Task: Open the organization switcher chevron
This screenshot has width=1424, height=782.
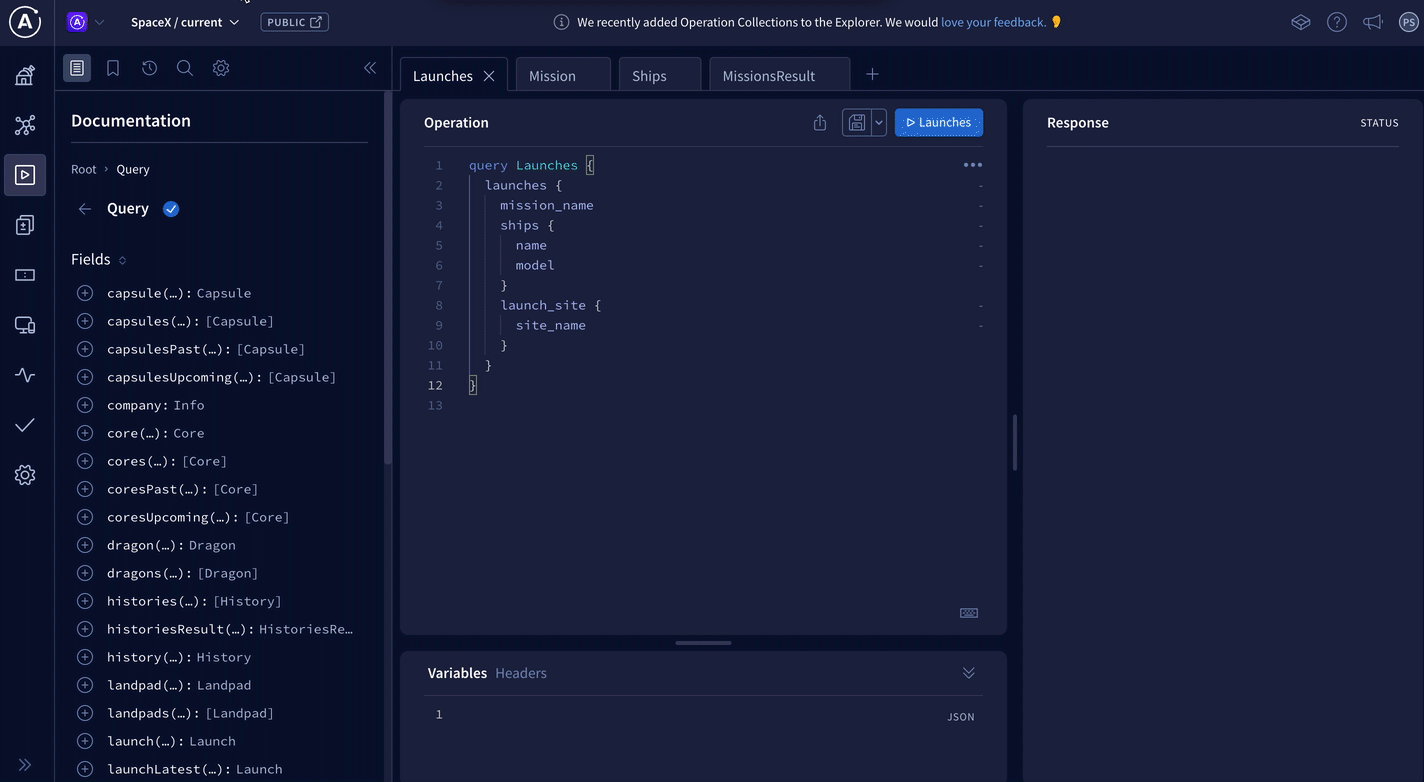Action: [x=99, y=22]
